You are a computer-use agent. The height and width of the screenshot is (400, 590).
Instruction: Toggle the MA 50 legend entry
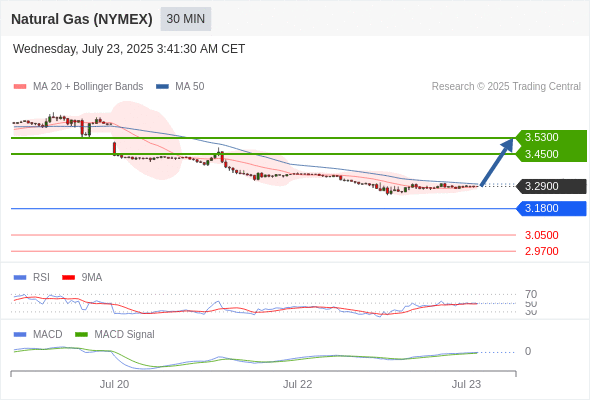180,87
